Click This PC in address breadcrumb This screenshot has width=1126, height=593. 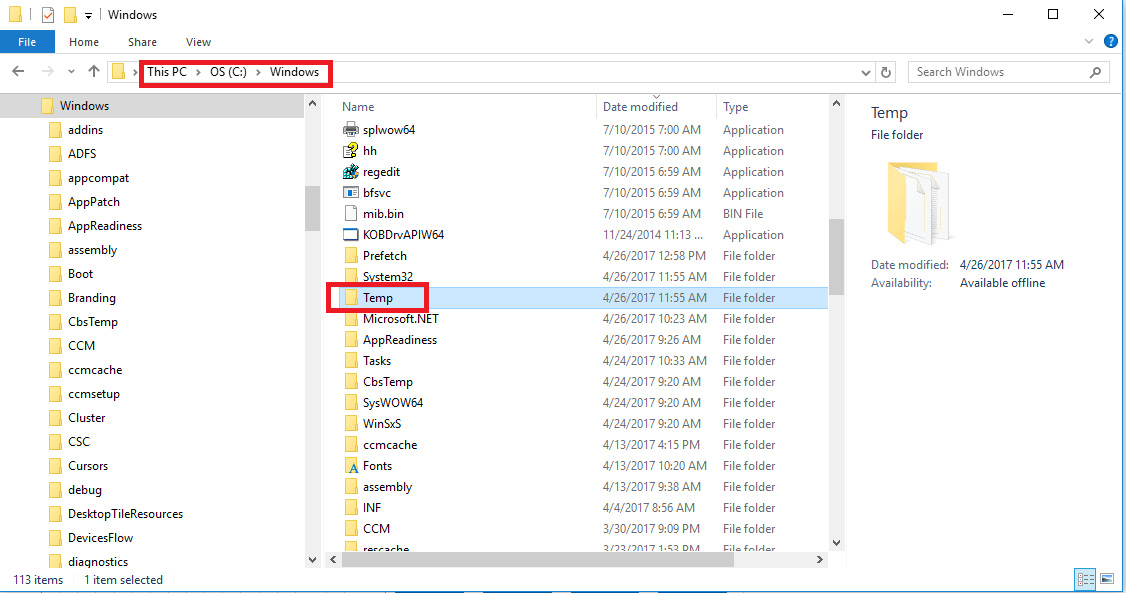pos(167,72)
